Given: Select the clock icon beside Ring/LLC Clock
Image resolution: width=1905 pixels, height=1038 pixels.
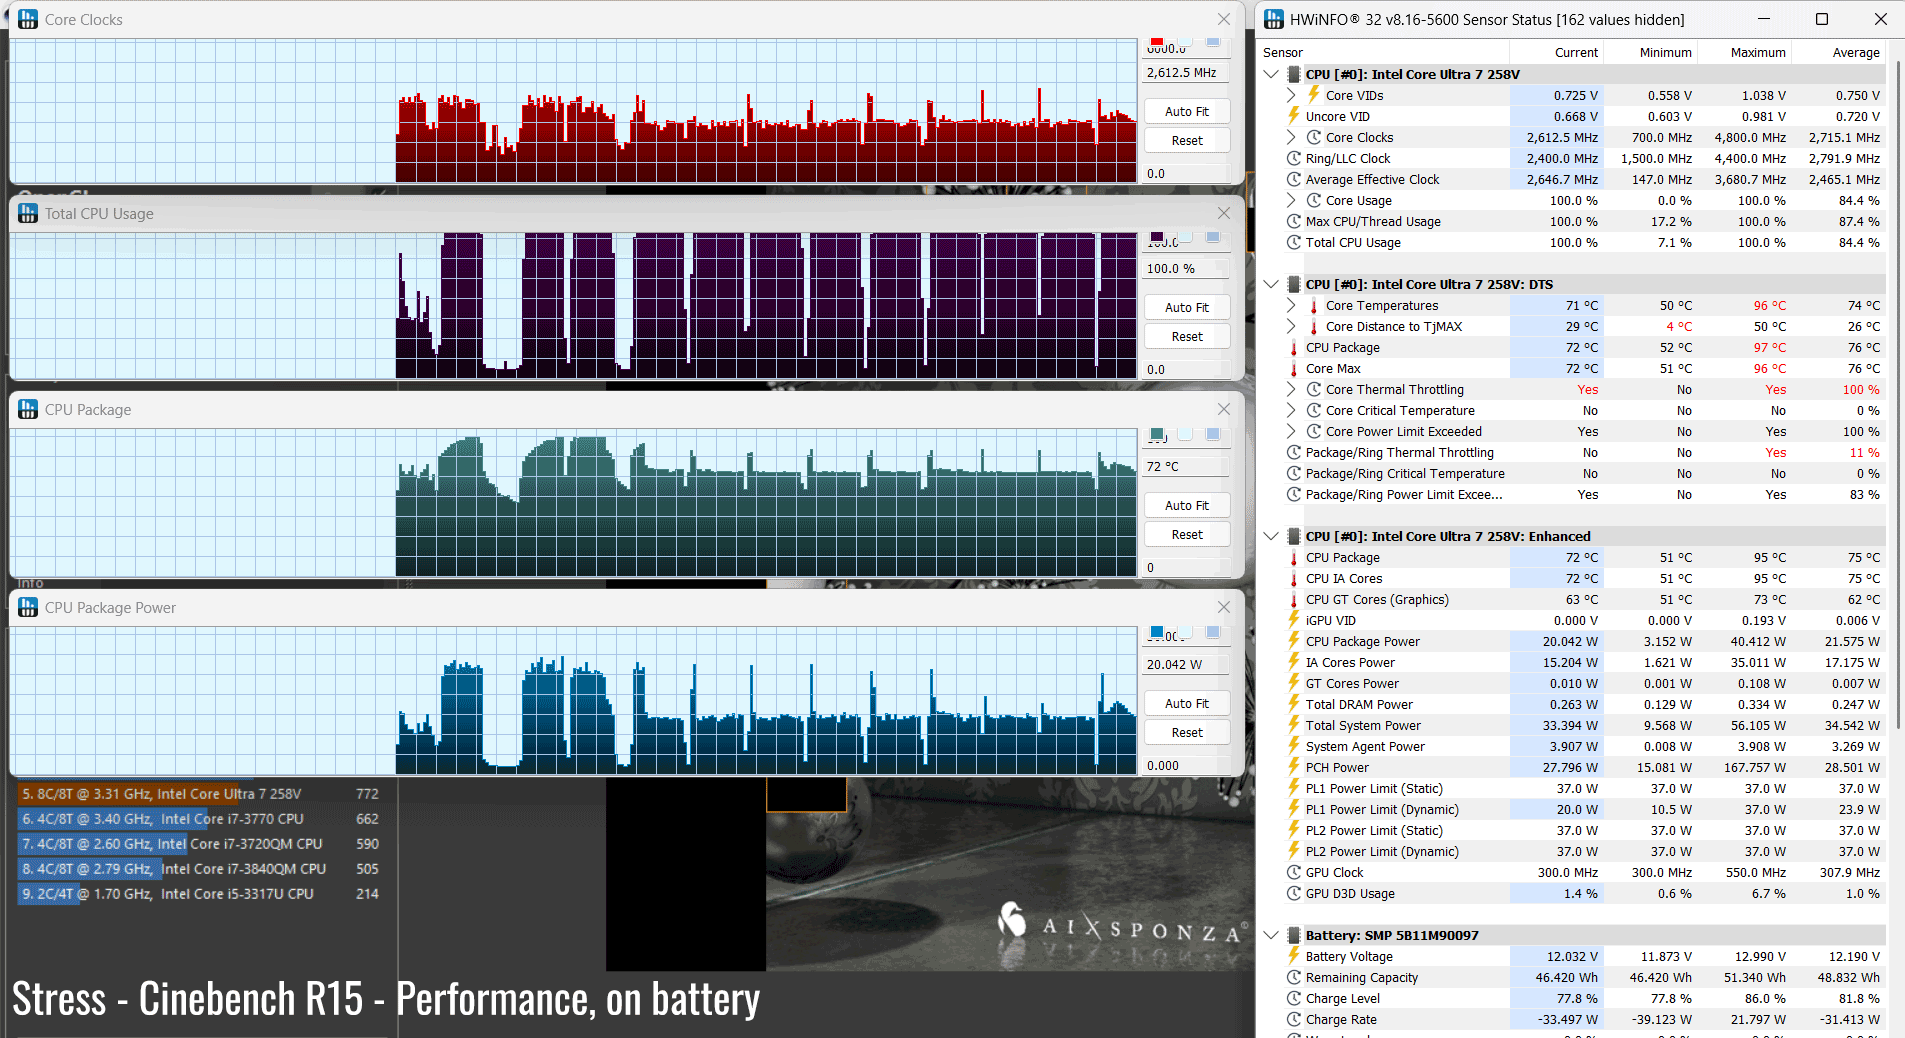Looking at the screenshot, I should point(1294,158).
